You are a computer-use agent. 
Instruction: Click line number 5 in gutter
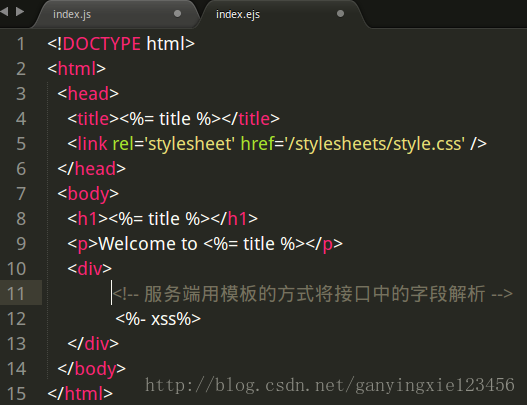click(21, 144)
